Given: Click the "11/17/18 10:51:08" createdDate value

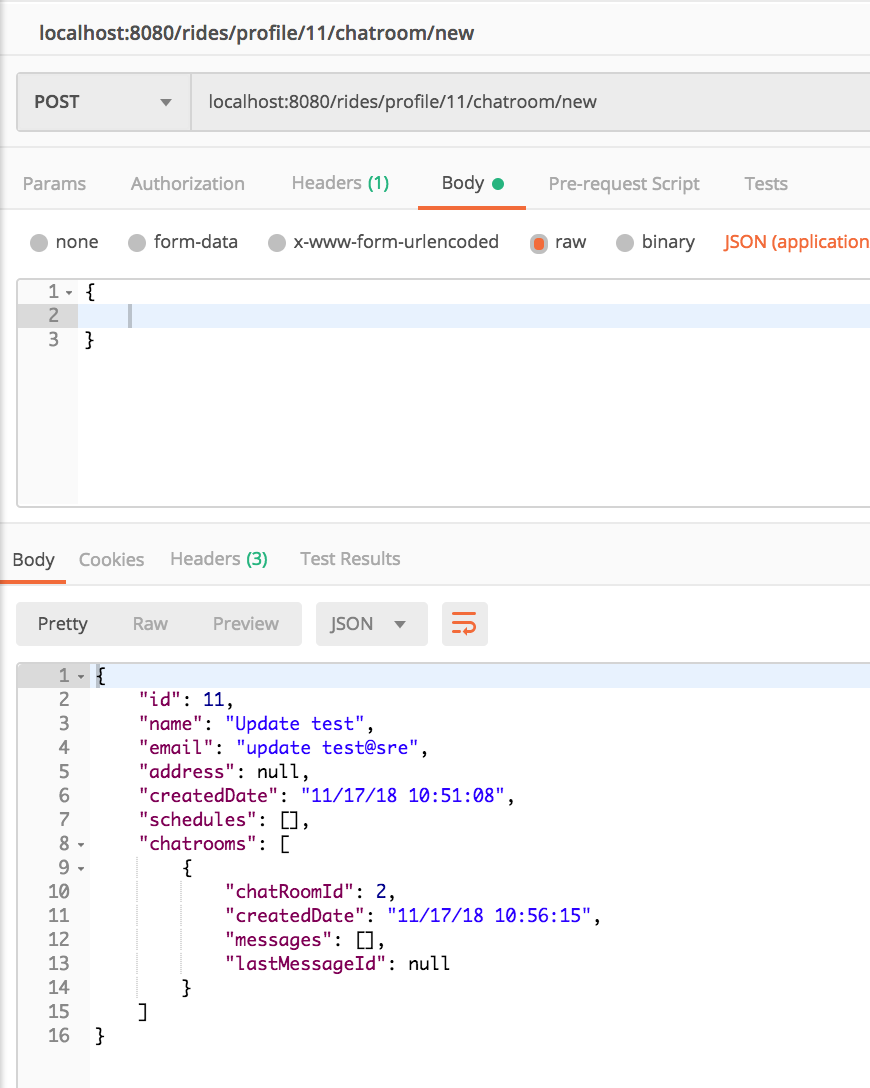Looking at the screenshot, I should tap(402, 796).
